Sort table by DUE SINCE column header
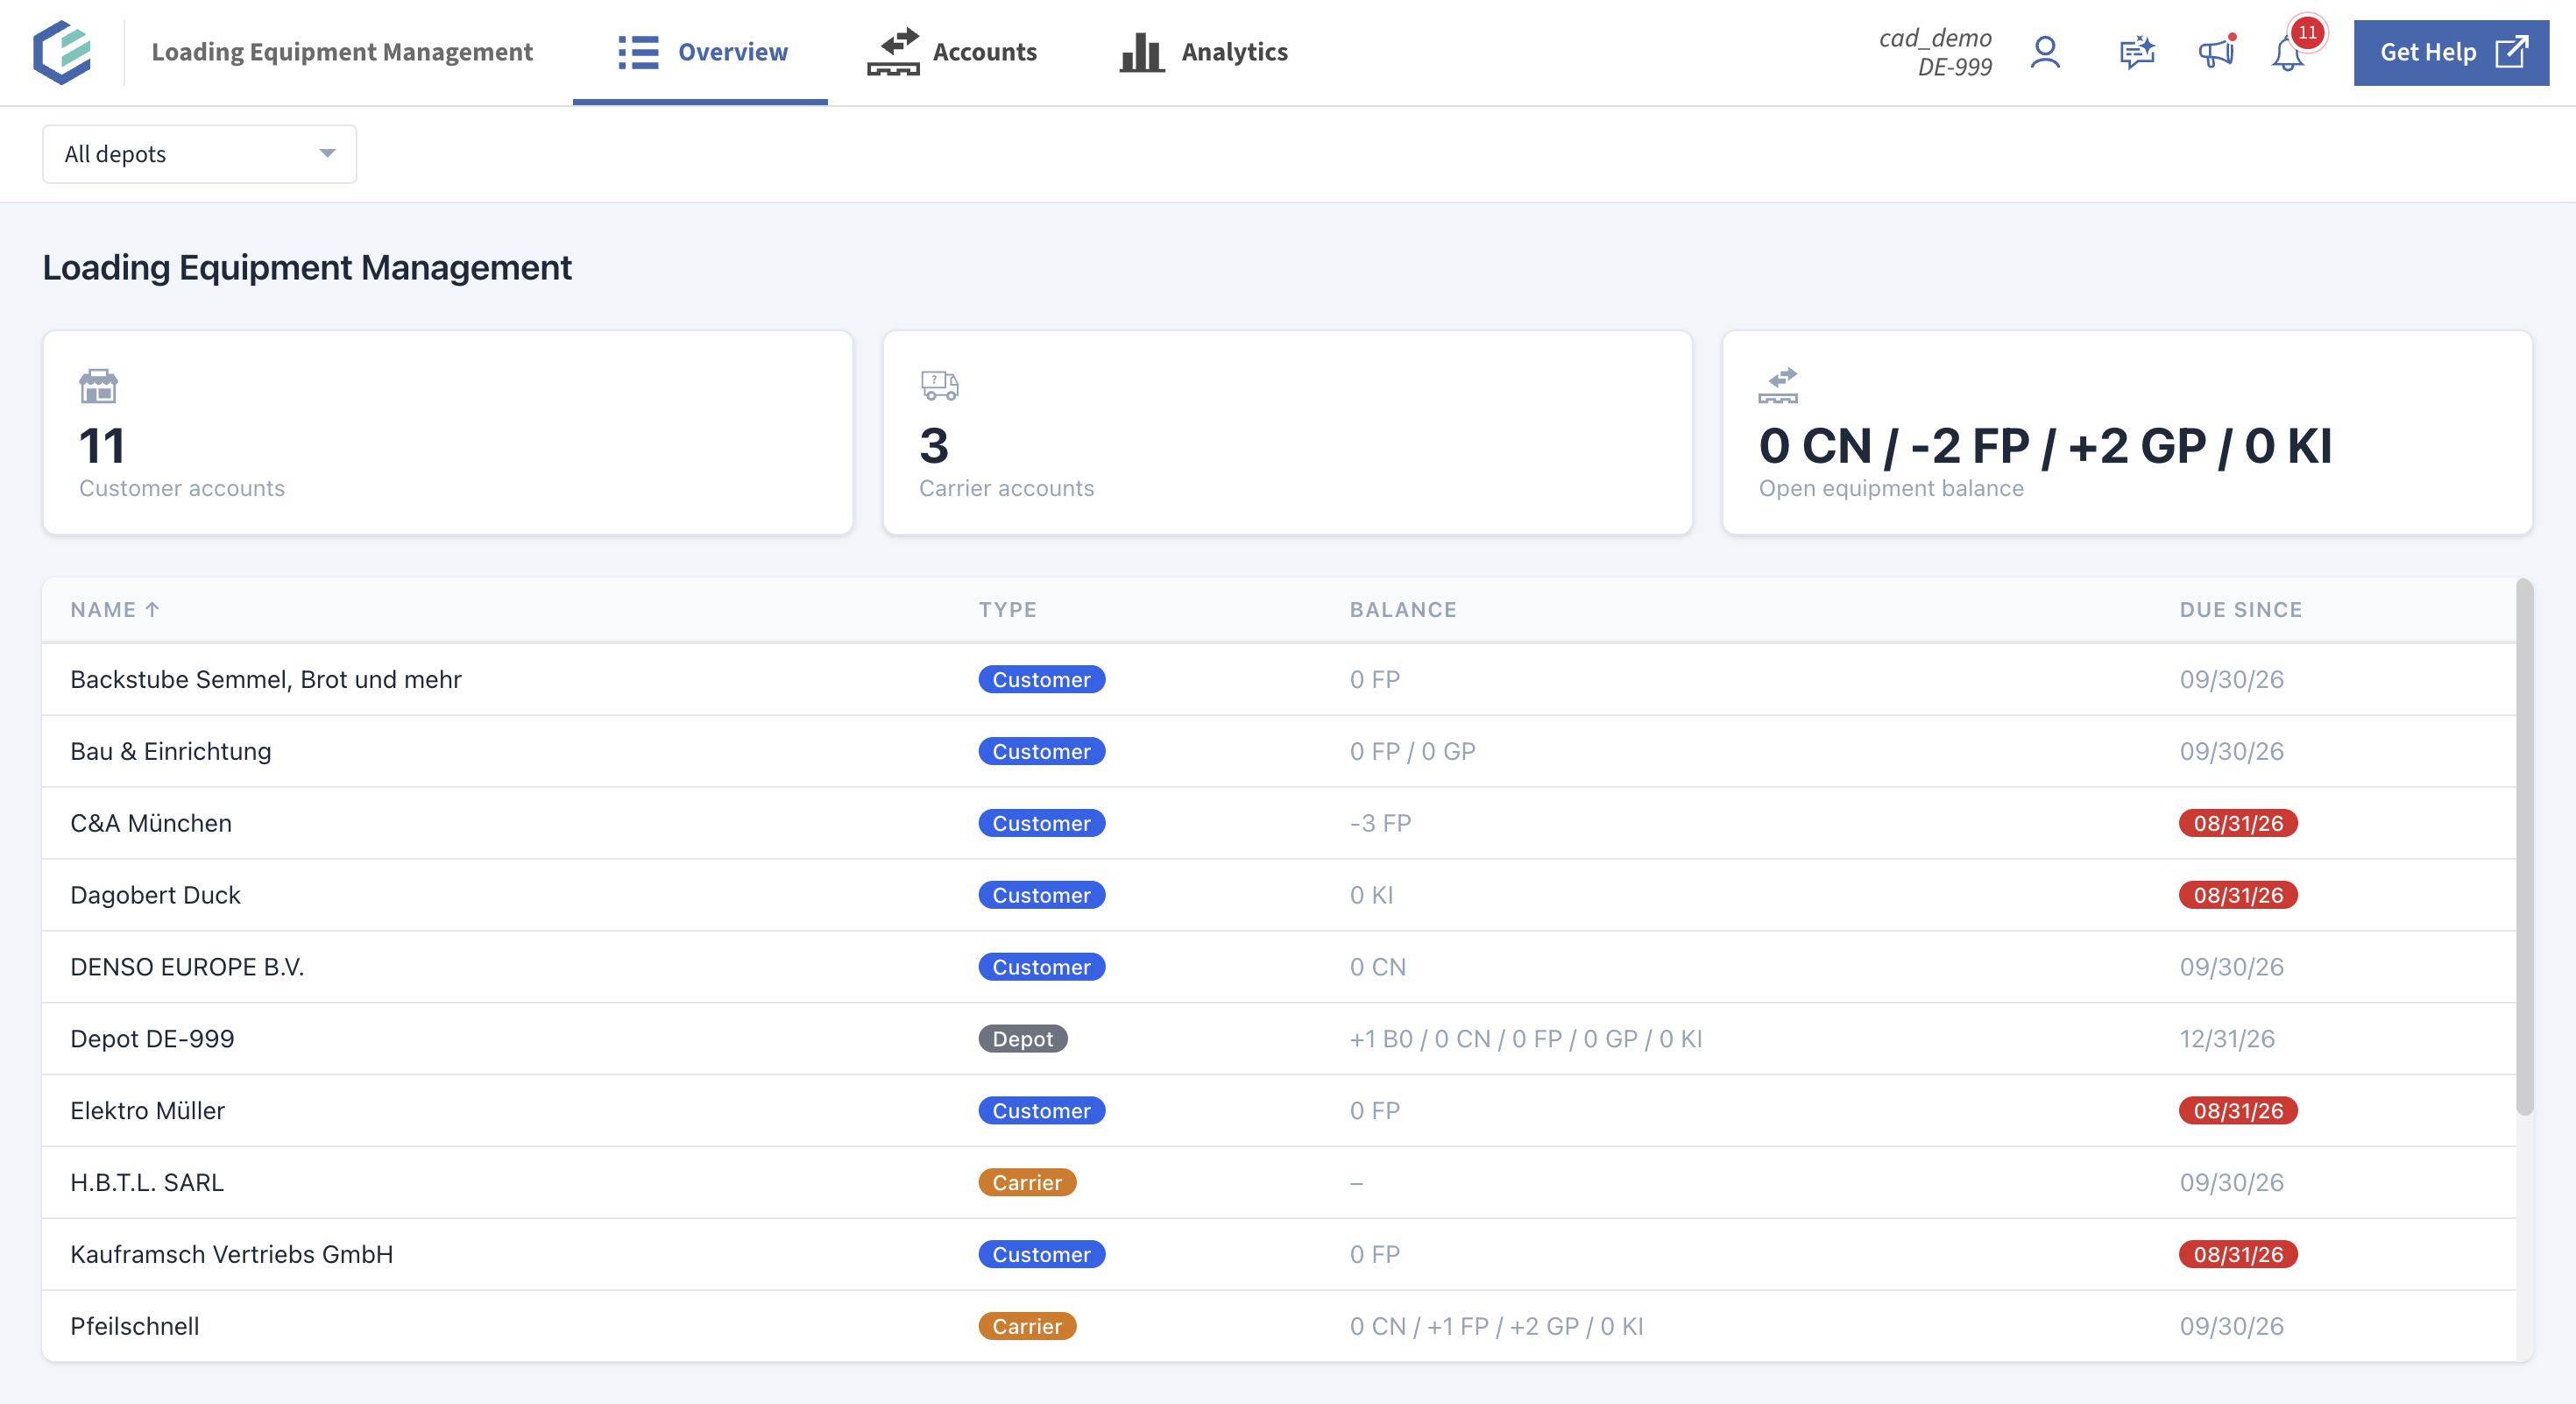 (x=2240, y=609)
